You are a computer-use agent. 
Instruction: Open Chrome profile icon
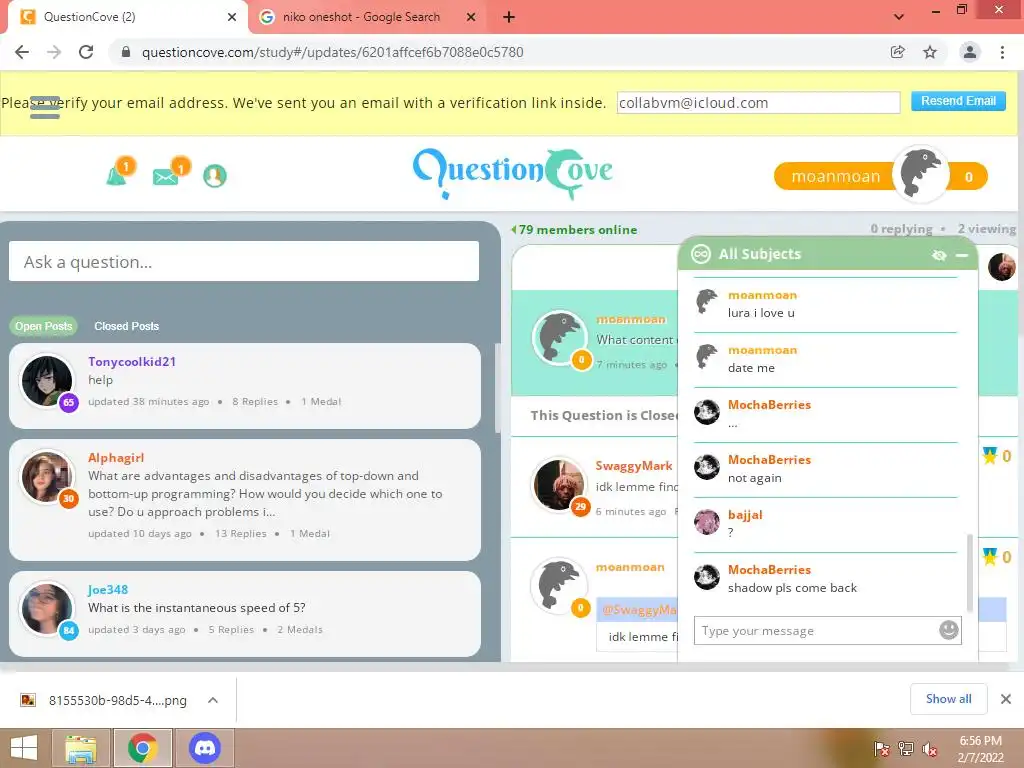point(970,52)
